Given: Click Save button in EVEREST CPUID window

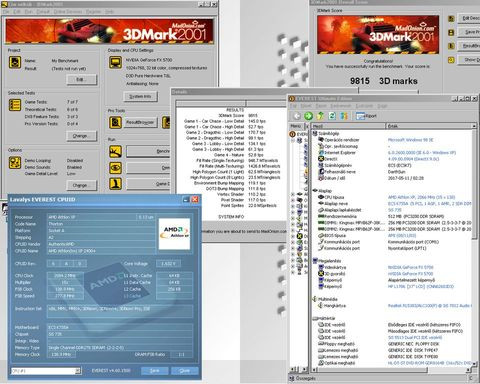Looking at the screenshot, I should (154, 371).
